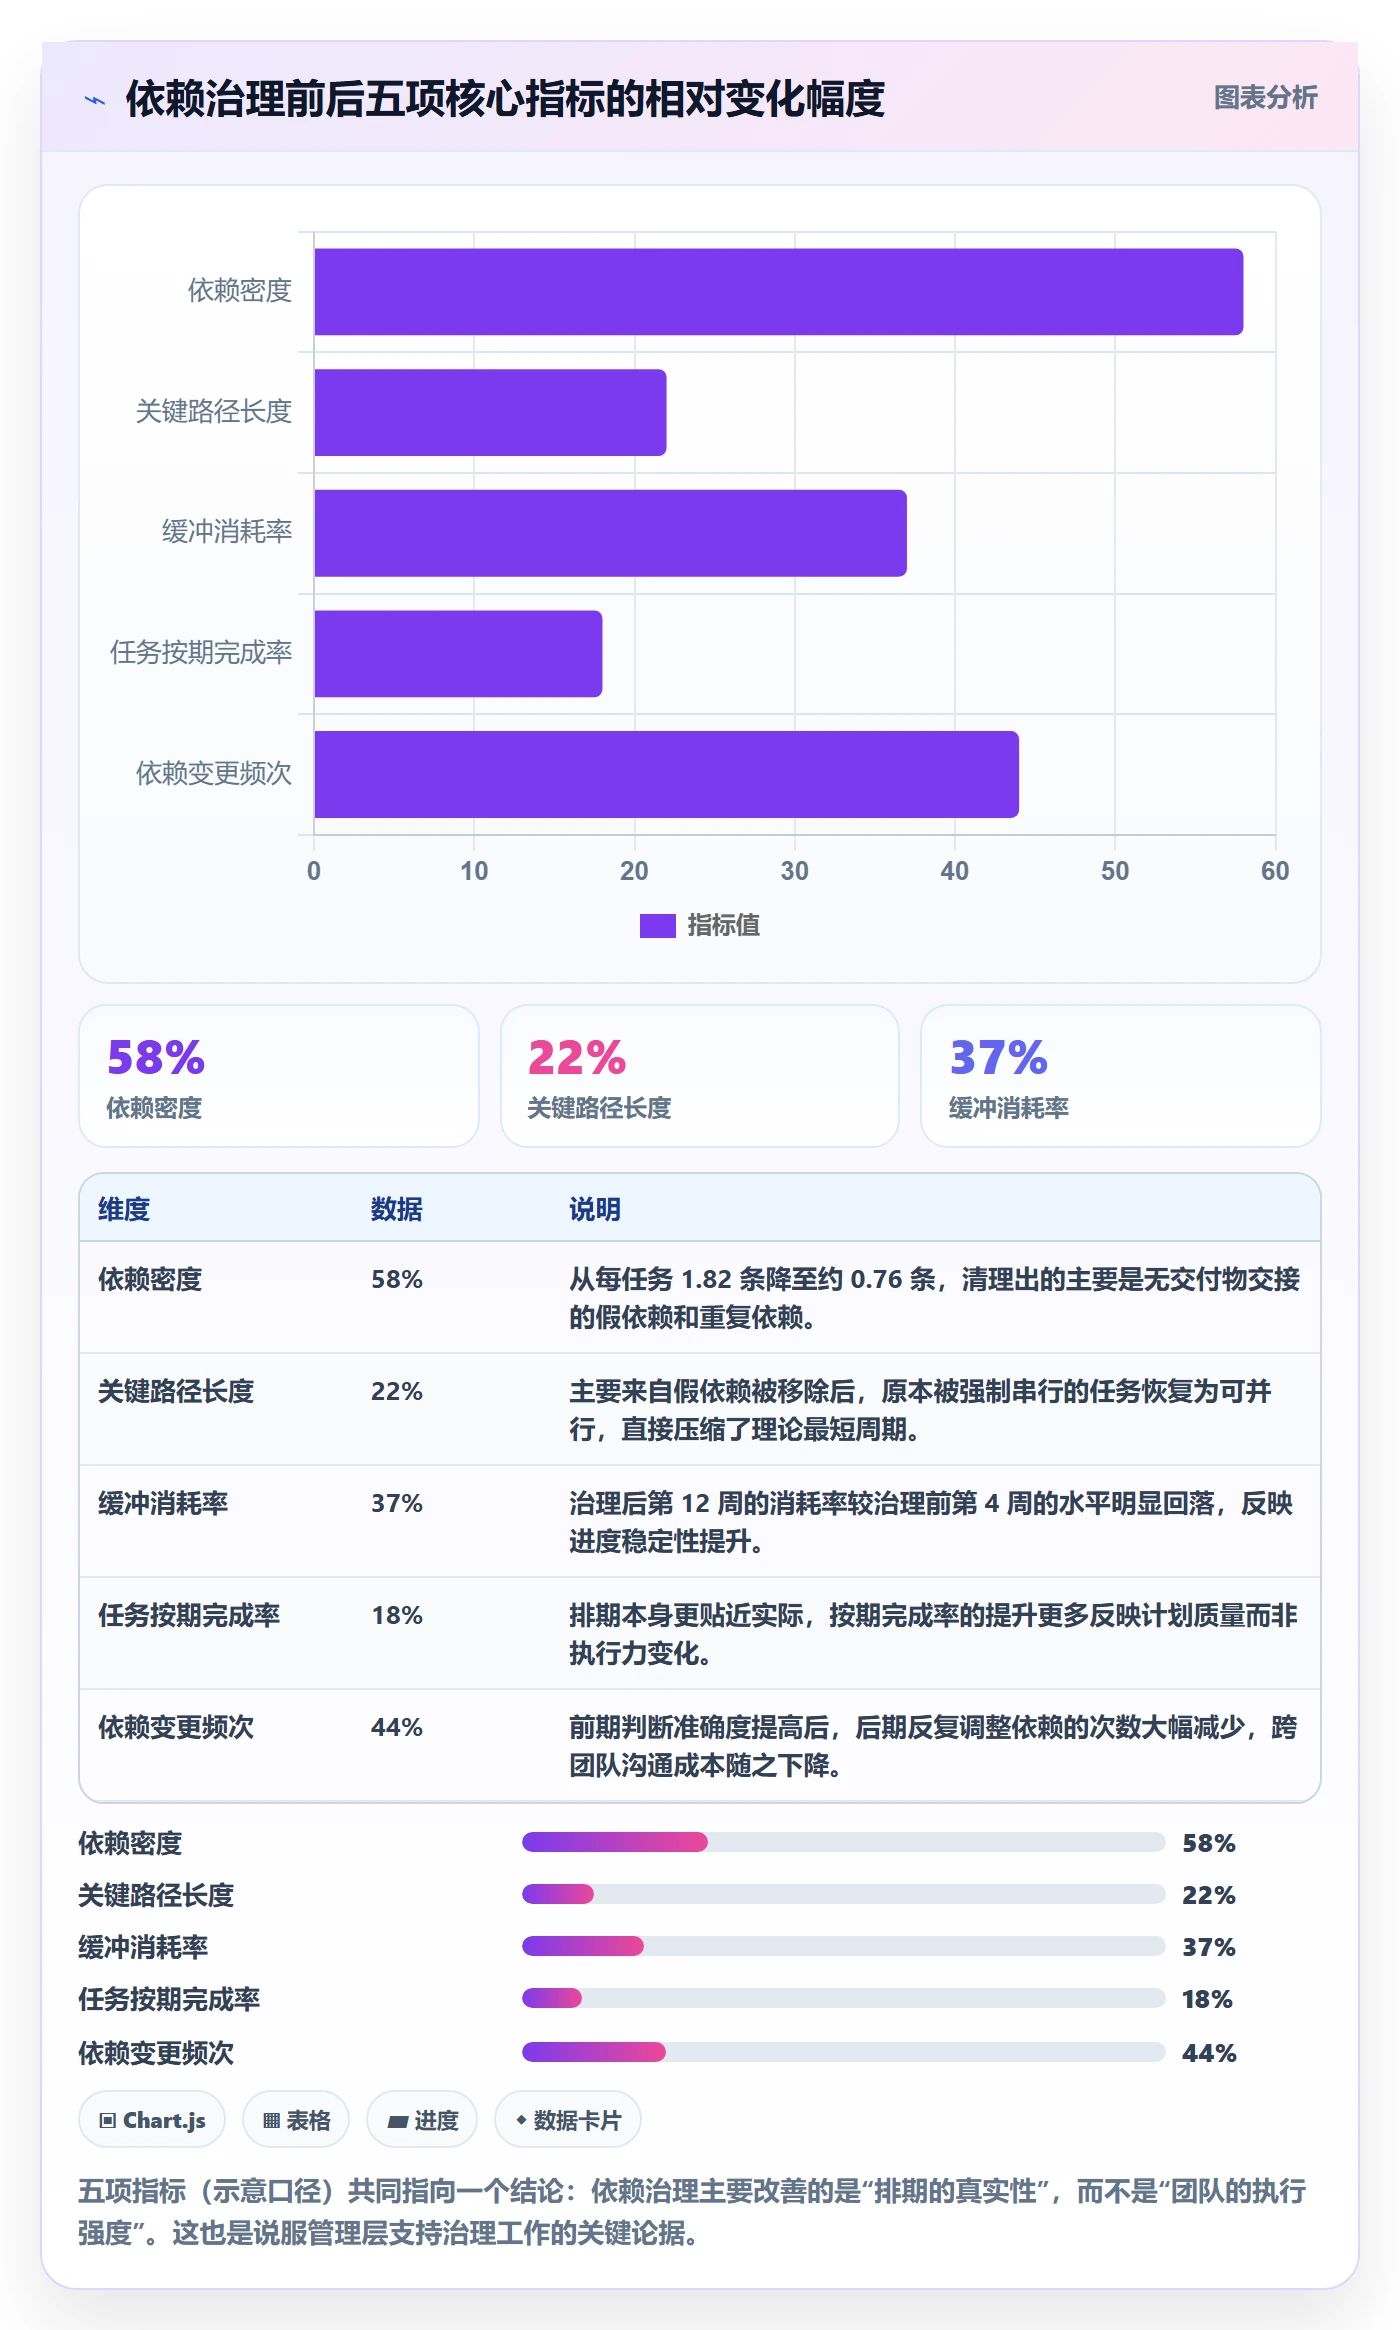Click the 依赖密度 y-axis label in chart
The height and width of the screenshot is (2330, 1400).
(x=240, y=291)
